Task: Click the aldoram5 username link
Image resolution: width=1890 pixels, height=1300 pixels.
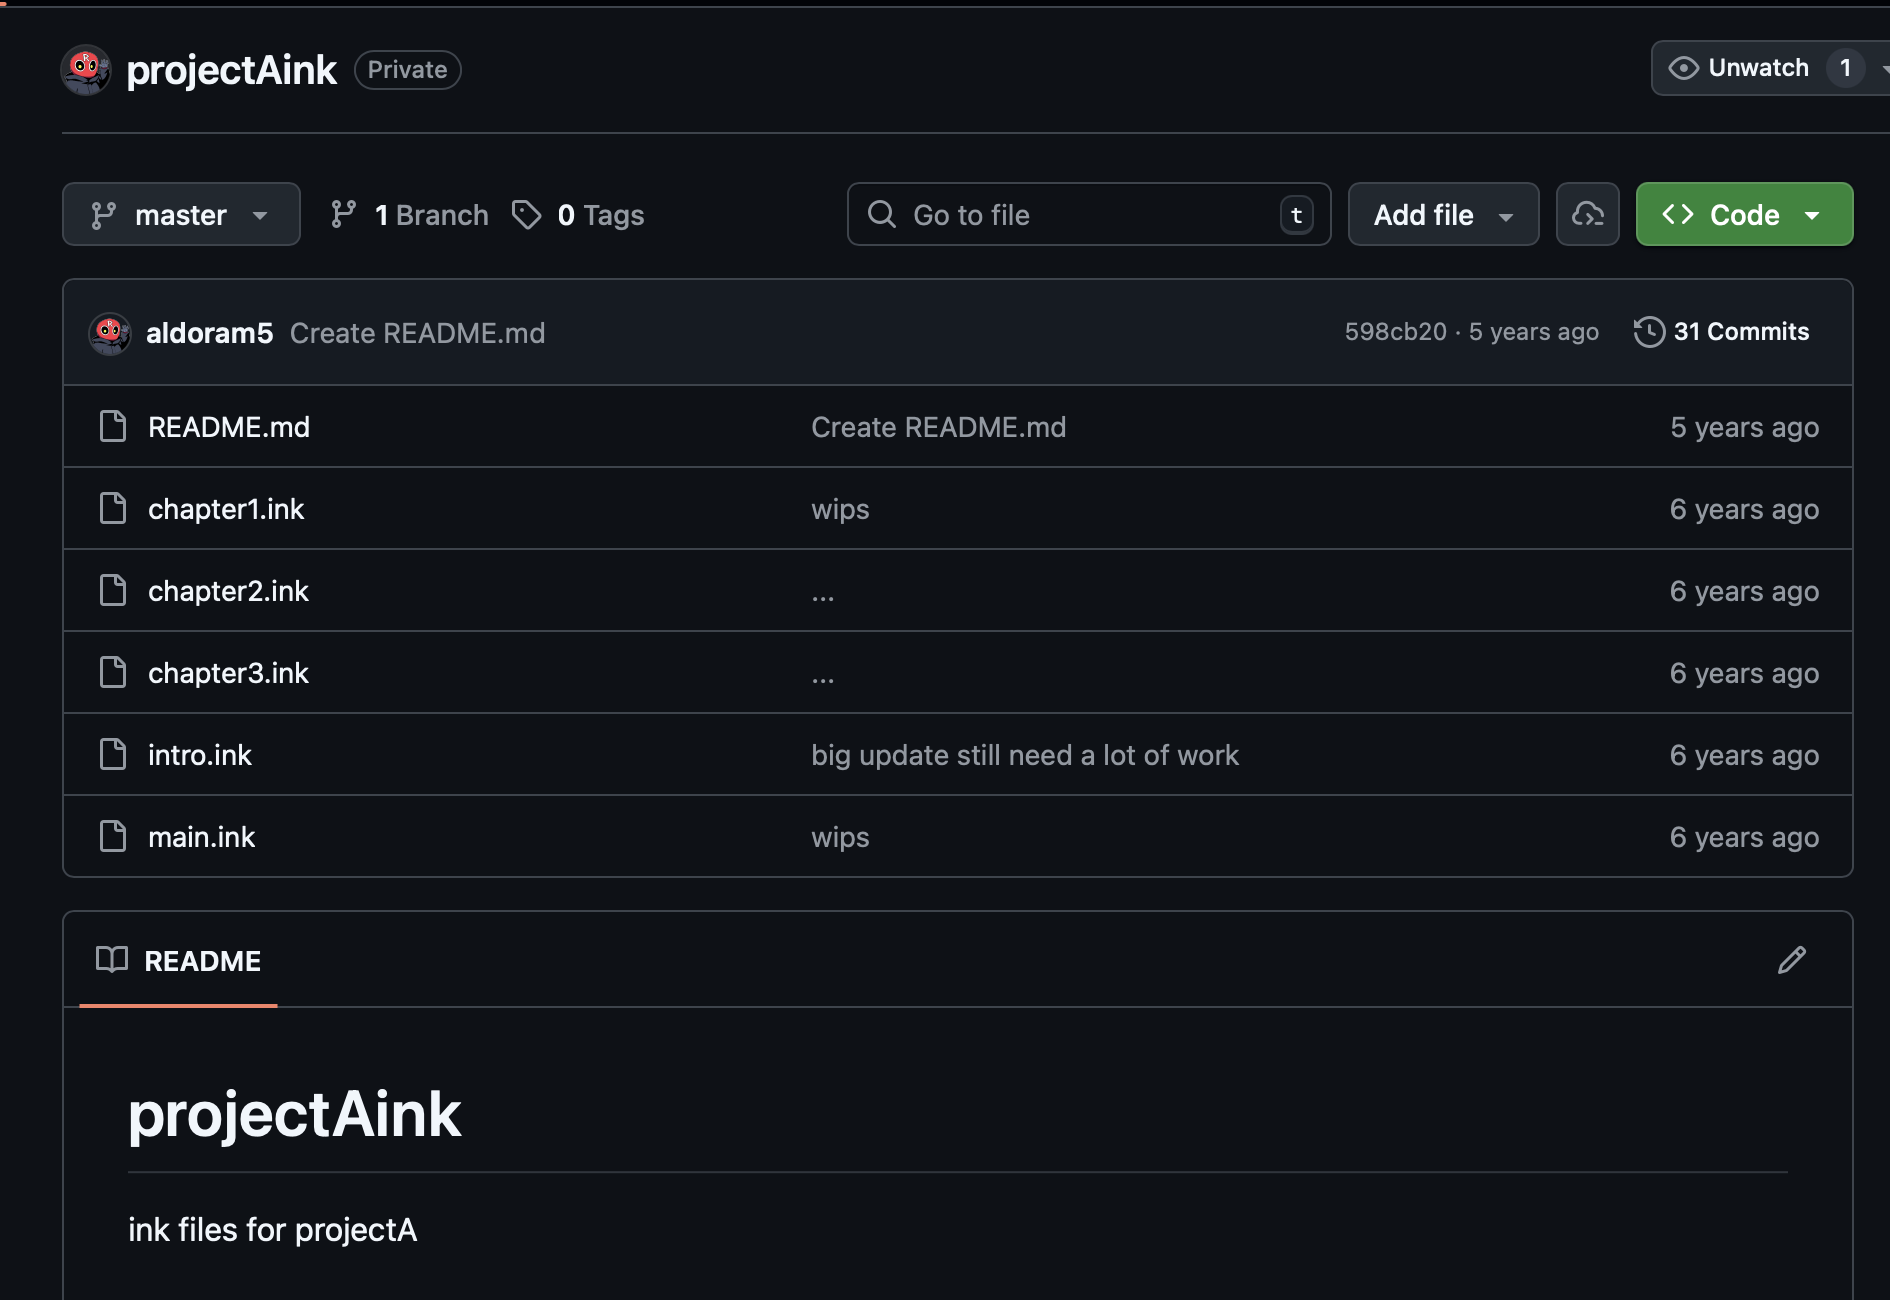Action: (x=209, y=333)
